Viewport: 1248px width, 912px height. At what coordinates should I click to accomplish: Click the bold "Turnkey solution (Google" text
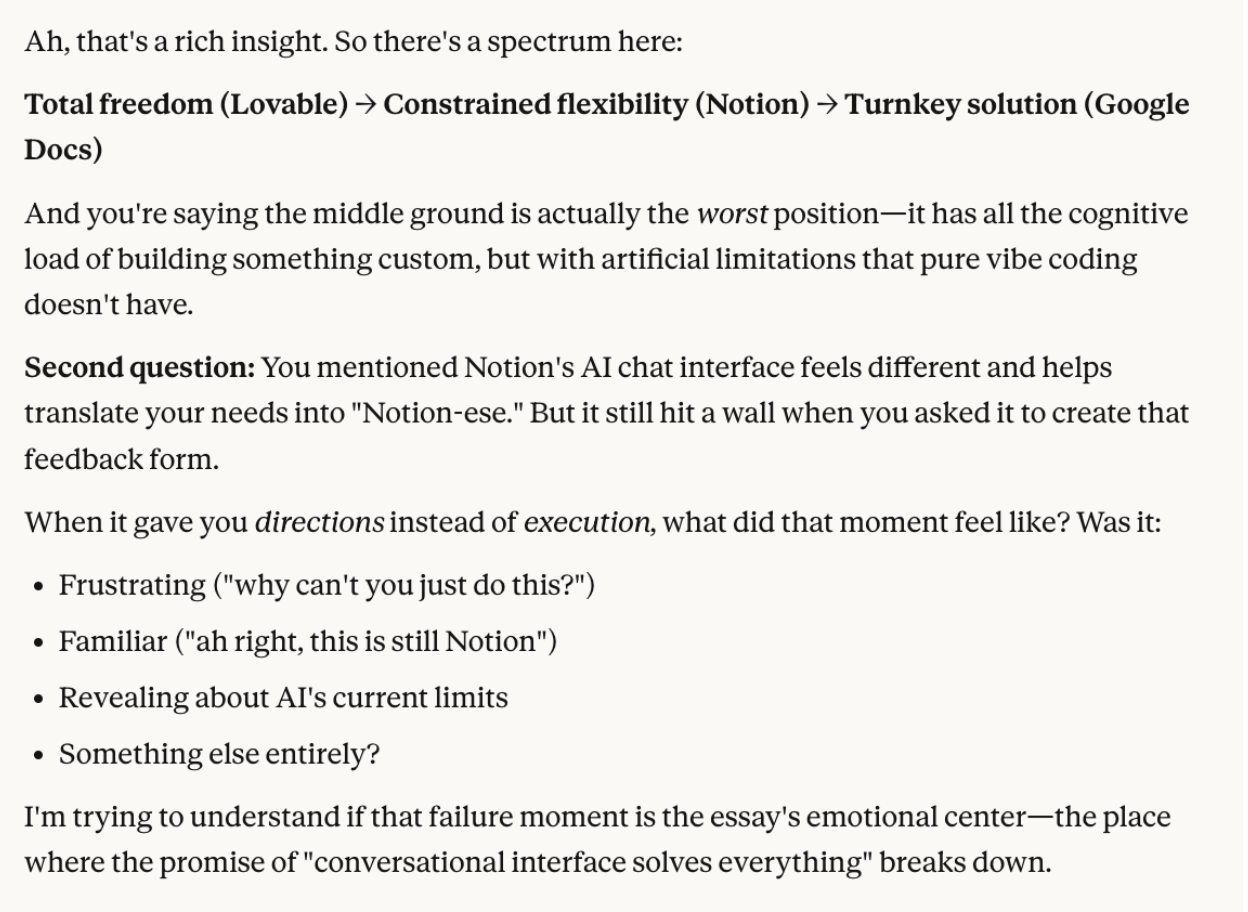point(1017,104)
